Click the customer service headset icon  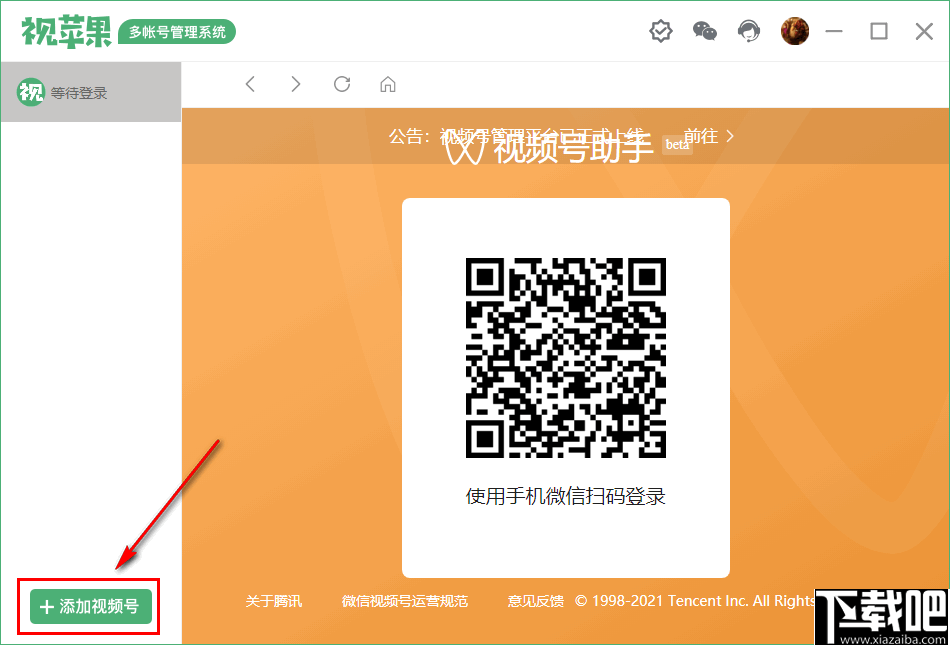[748, 31]
